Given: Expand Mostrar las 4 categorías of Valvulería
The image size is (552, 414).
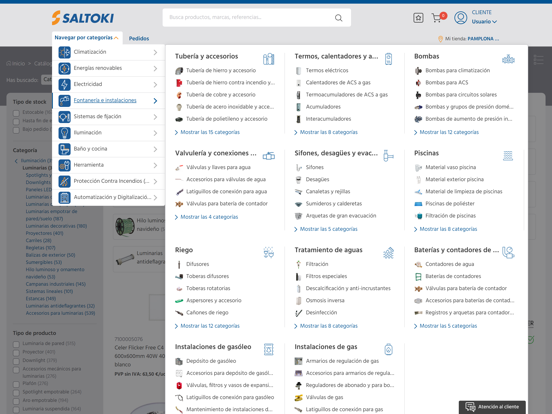Looking at the screenshot, I should tap(207, 217).
